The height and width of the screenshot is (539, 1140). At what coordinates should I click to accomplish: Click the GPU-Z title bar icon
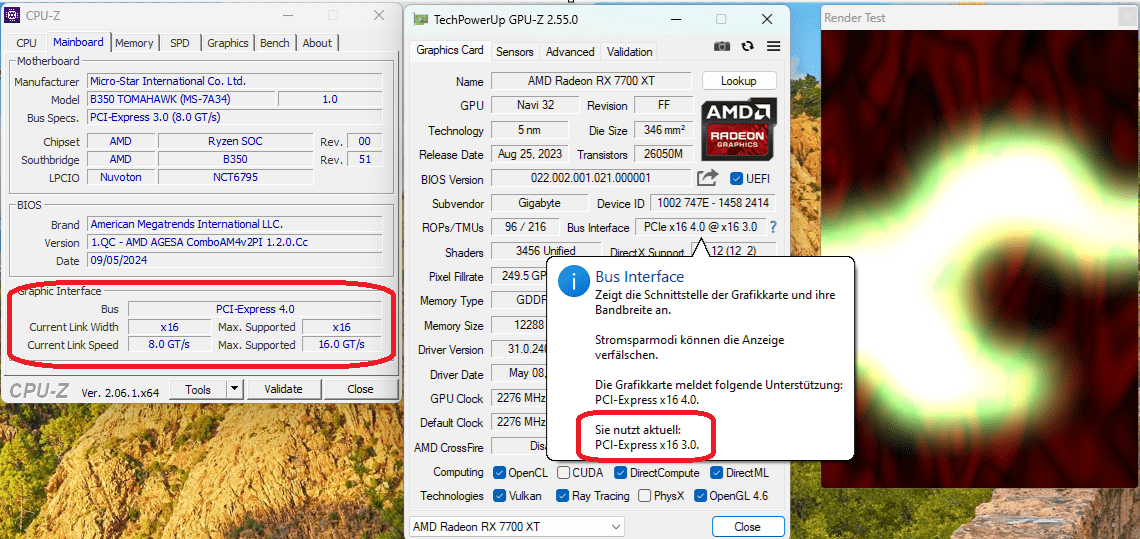coord(420,20)
